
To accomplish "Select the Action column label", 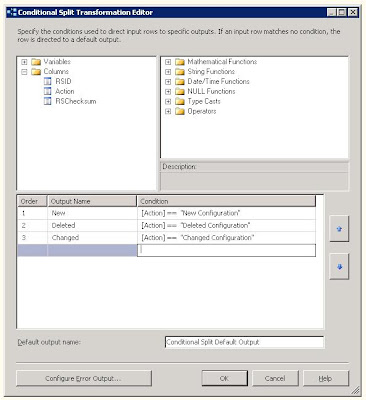I will [x=65, y=91].
